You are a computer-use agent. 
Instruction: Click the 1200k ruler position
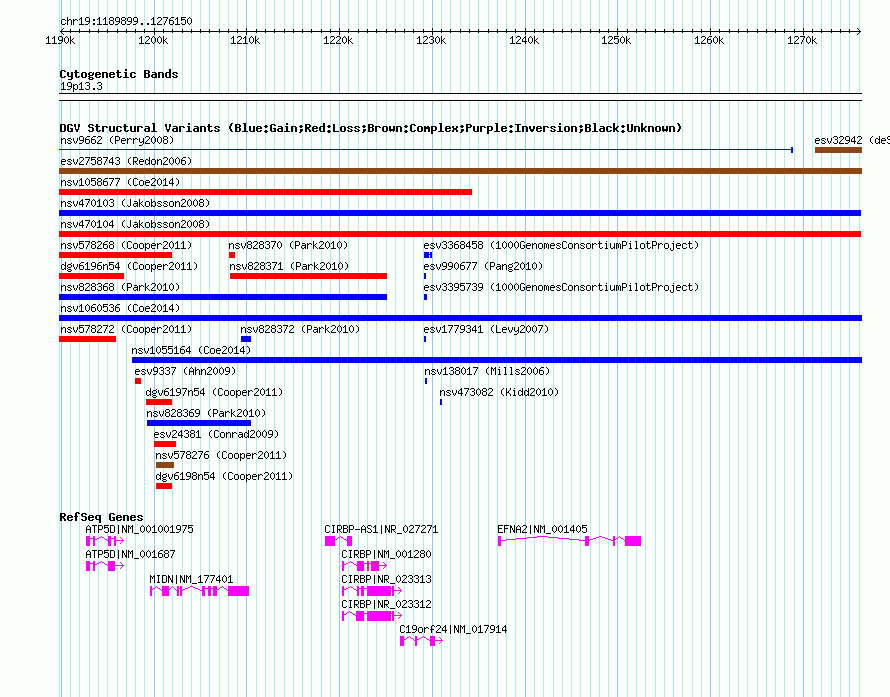(153, 40)
